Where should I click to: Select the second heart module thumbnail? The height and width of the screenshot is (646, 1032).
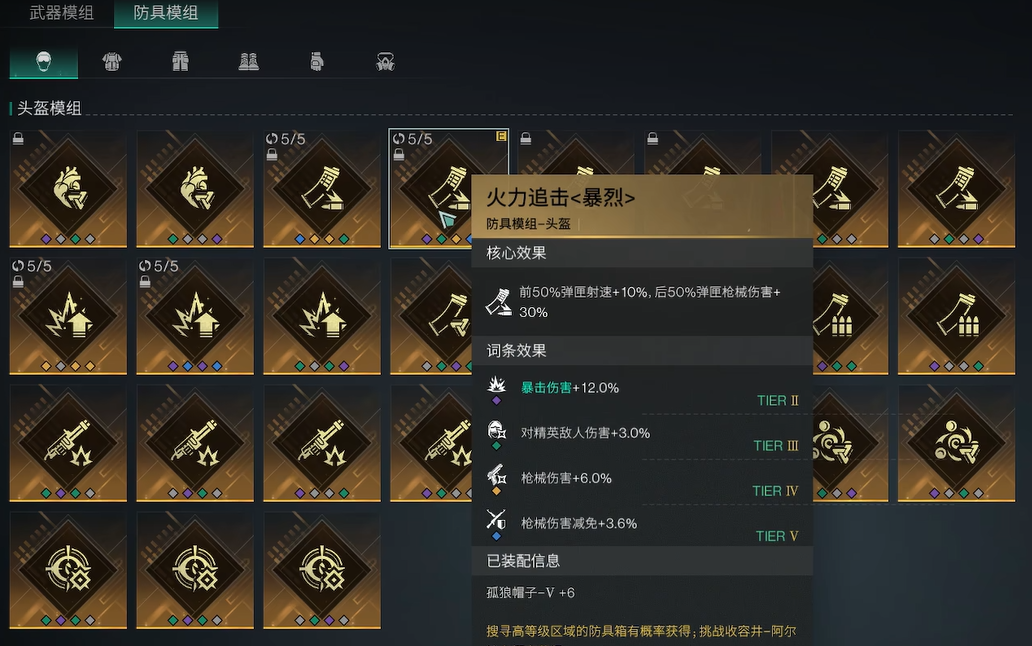[195, 189]
